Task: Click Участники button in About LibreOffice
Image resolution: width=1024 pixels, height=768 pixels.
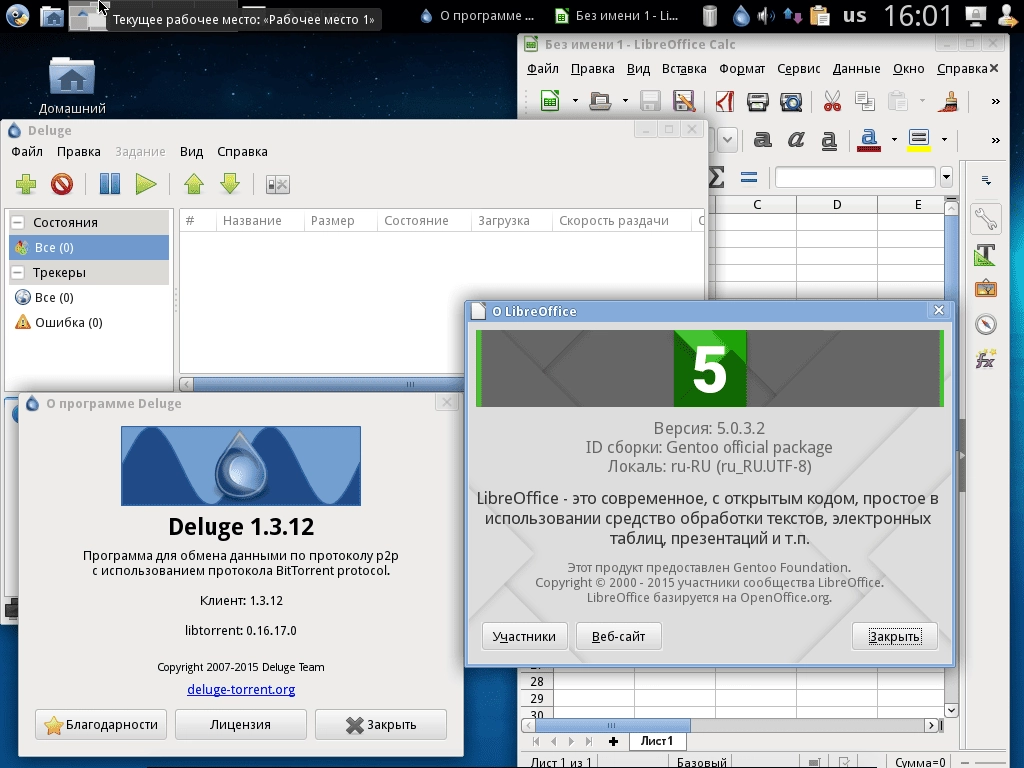Action: pyautogui.click(x=524, y=636)
